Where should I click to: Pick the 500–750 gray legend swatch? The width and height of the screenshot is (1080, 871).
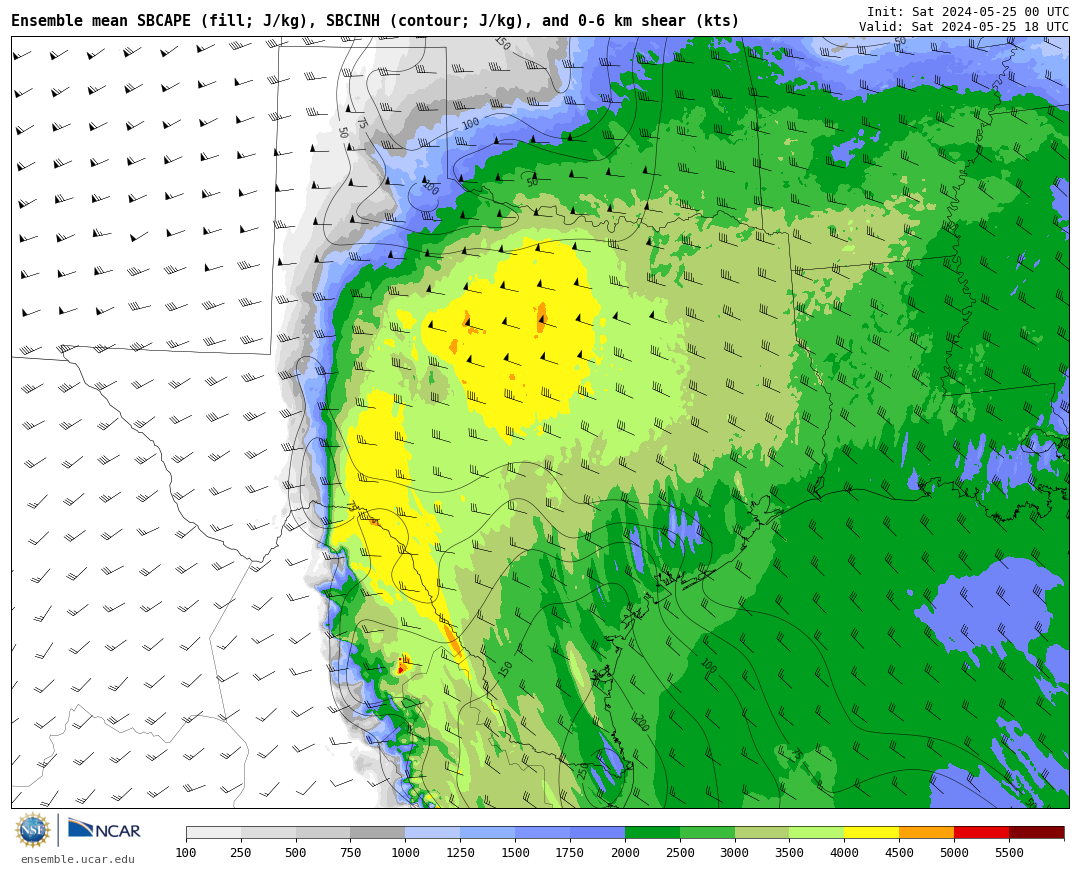pos(323,833)
